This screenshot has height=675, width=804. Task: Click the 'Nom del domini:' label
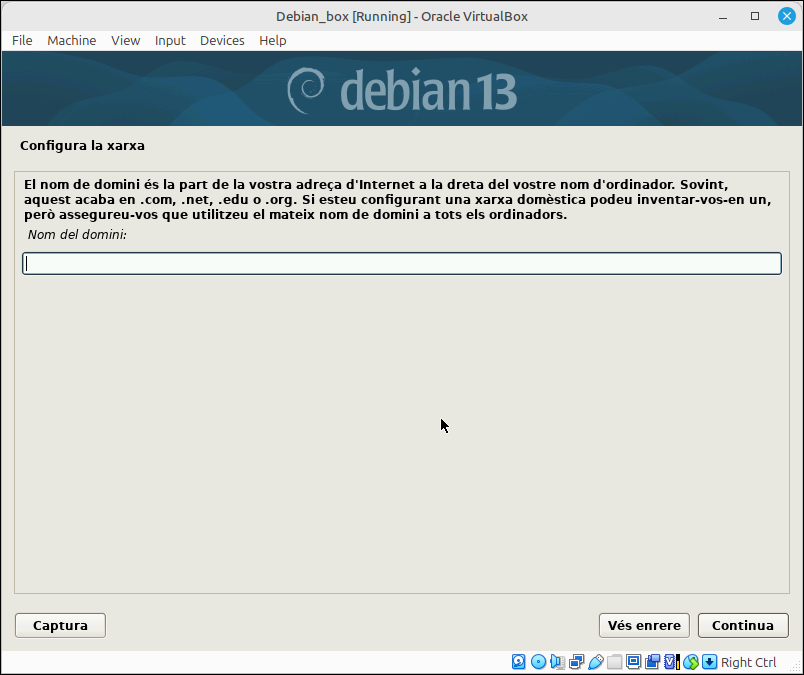point(77,235)
